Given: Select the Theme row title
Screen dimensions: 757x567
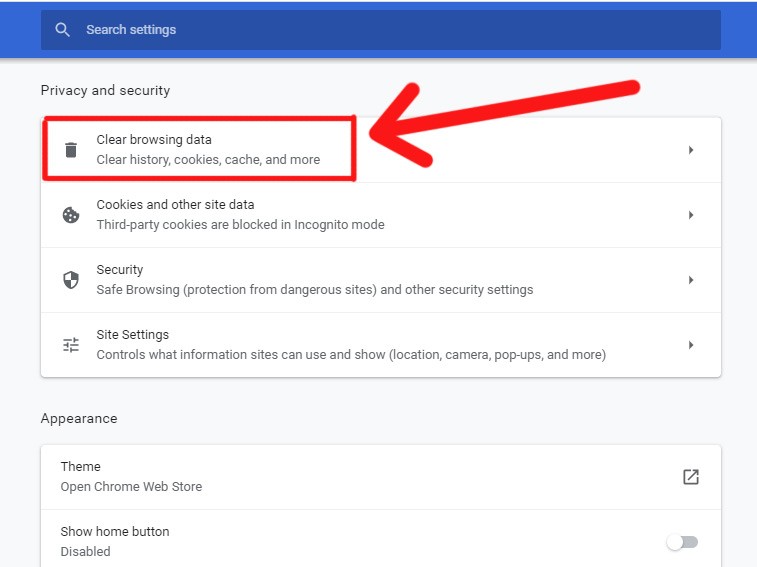Looking at the screenshot, I should coord(81,467).
